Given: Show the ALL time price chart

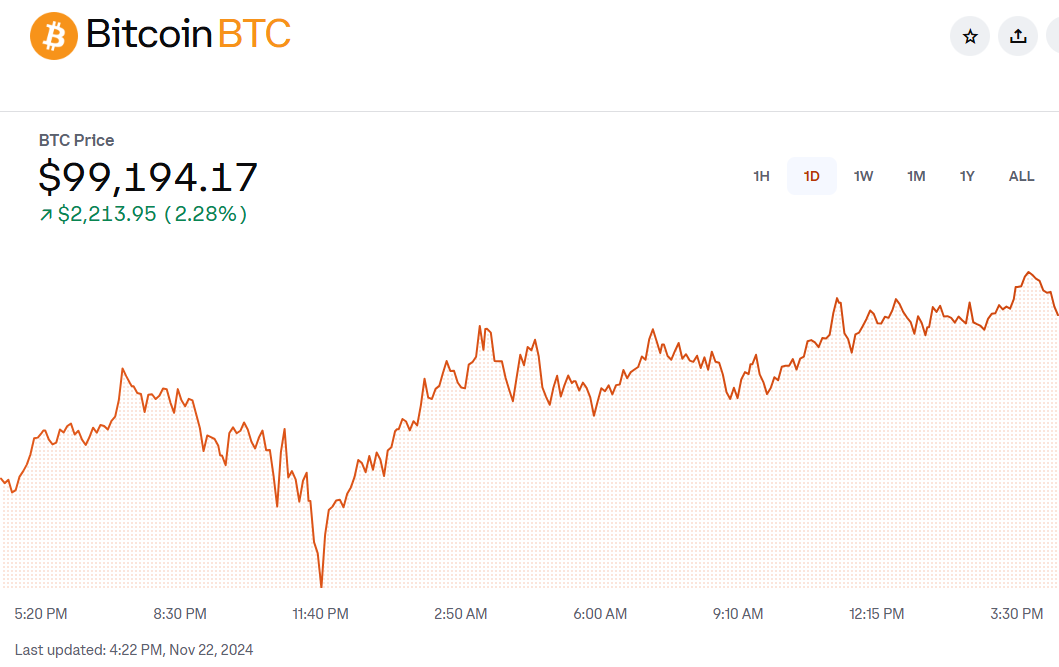Looking at the screenshot, I should tap(1021, 176).
